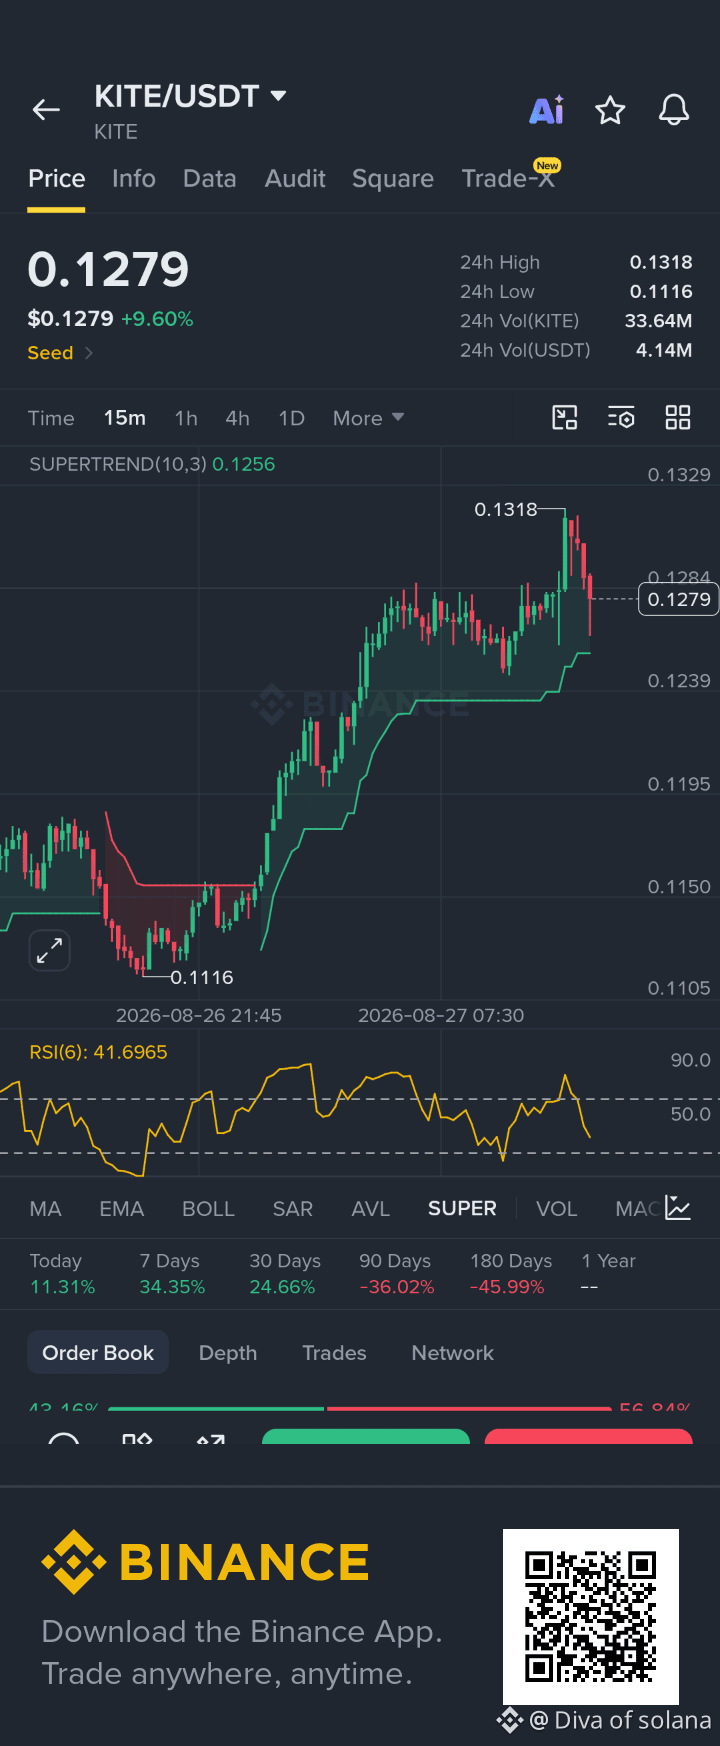
Task: Expand chart to fullscreen
Action: 49,950
